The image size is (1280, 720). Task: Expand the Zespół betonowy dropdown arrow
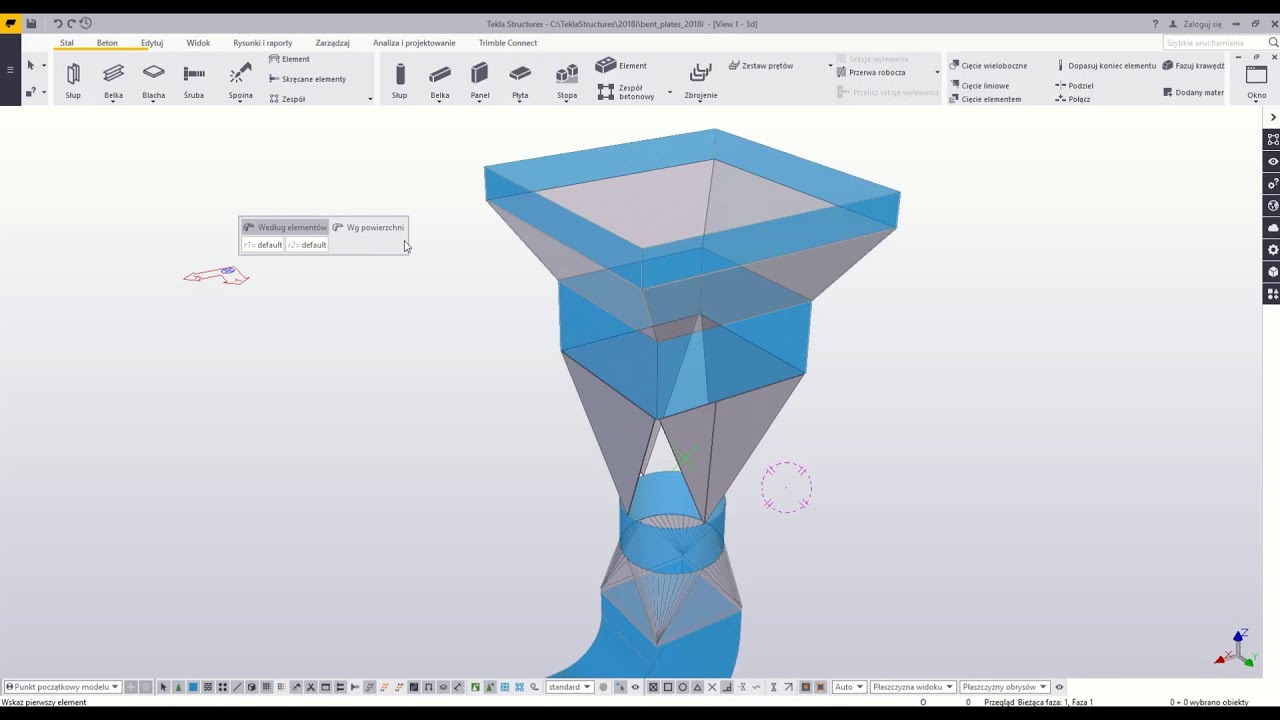(670, 92)
